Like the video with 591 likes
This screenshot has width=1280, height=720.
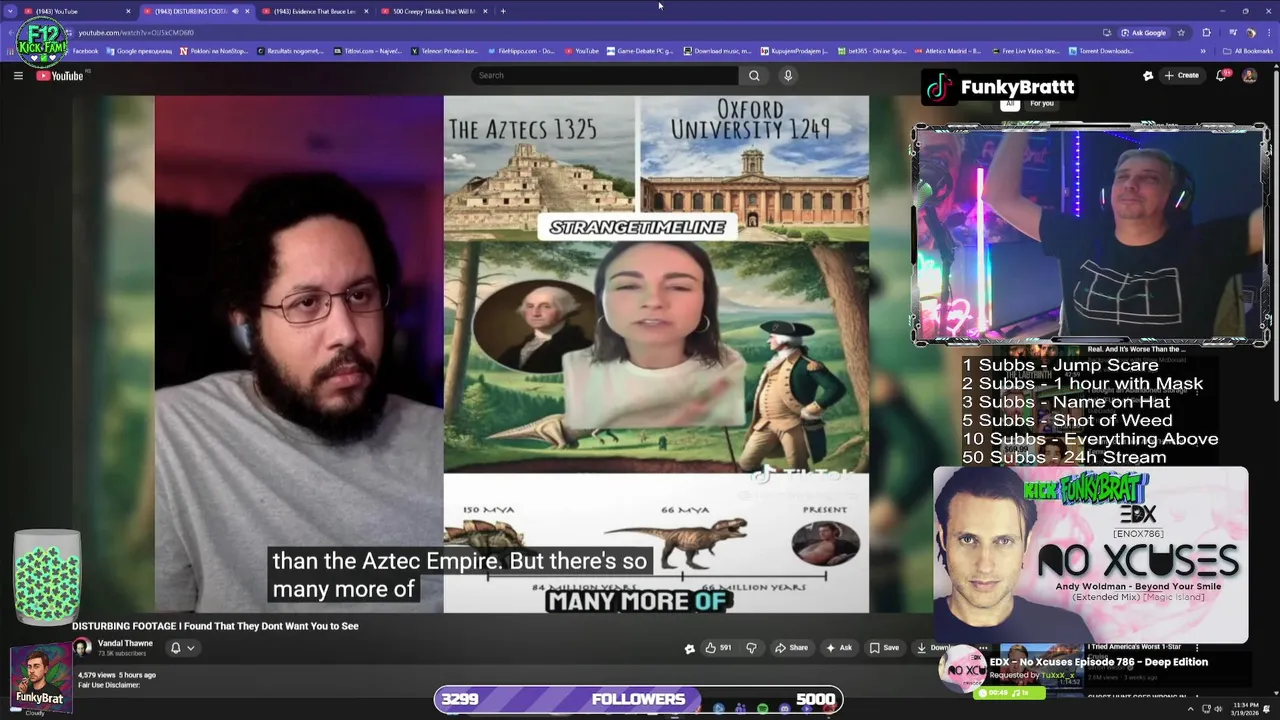[x=718, y=648]
